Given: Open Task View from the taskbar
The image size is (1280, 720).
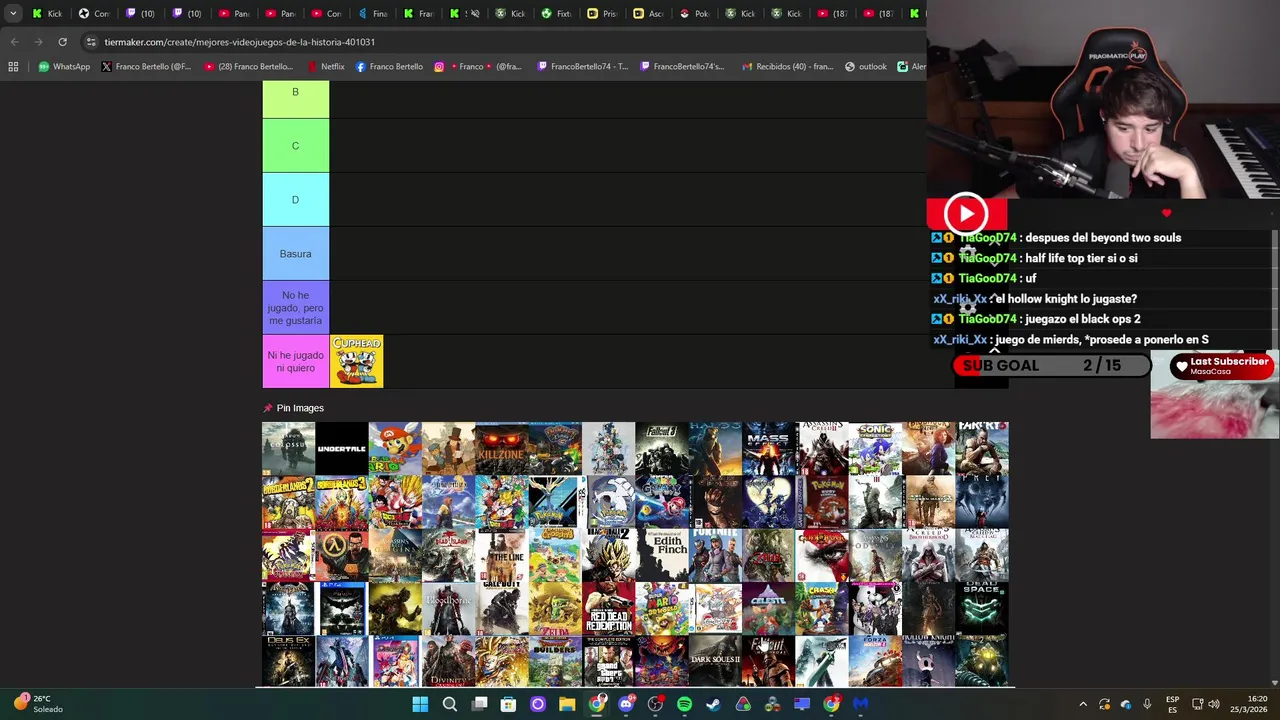Looking at the screenshot, I should point(479,704).
